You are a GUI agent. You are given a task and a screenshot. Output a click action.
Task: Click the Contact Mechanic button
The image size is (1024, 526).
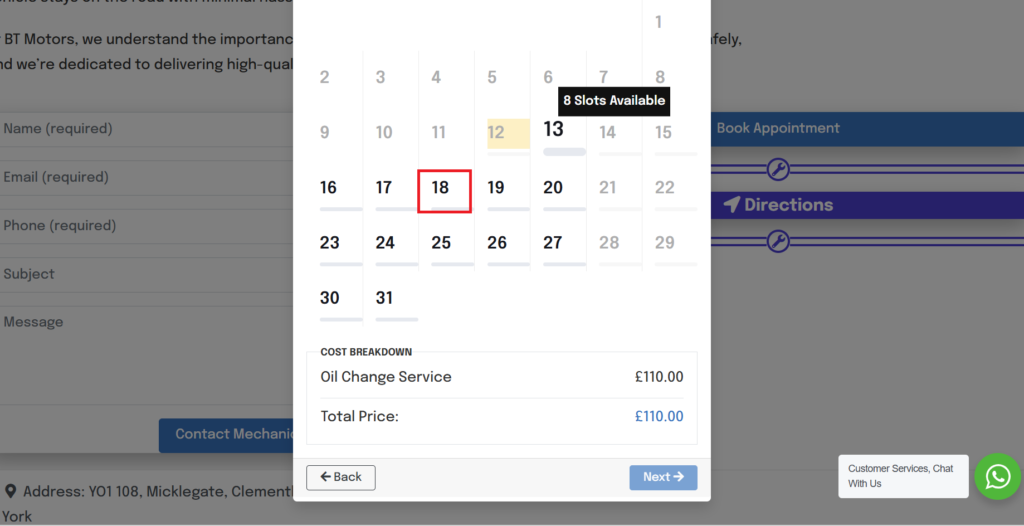pyautogui.click(x=226, y=434)
